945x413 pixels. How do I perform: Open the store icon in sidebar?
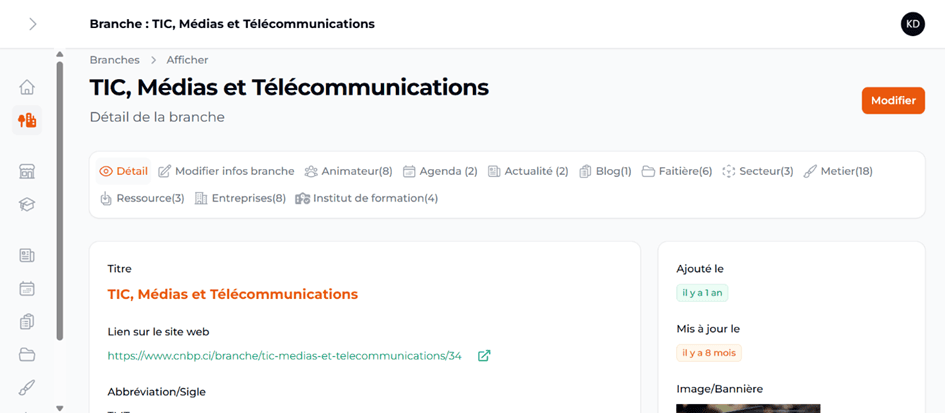[27, 171]
